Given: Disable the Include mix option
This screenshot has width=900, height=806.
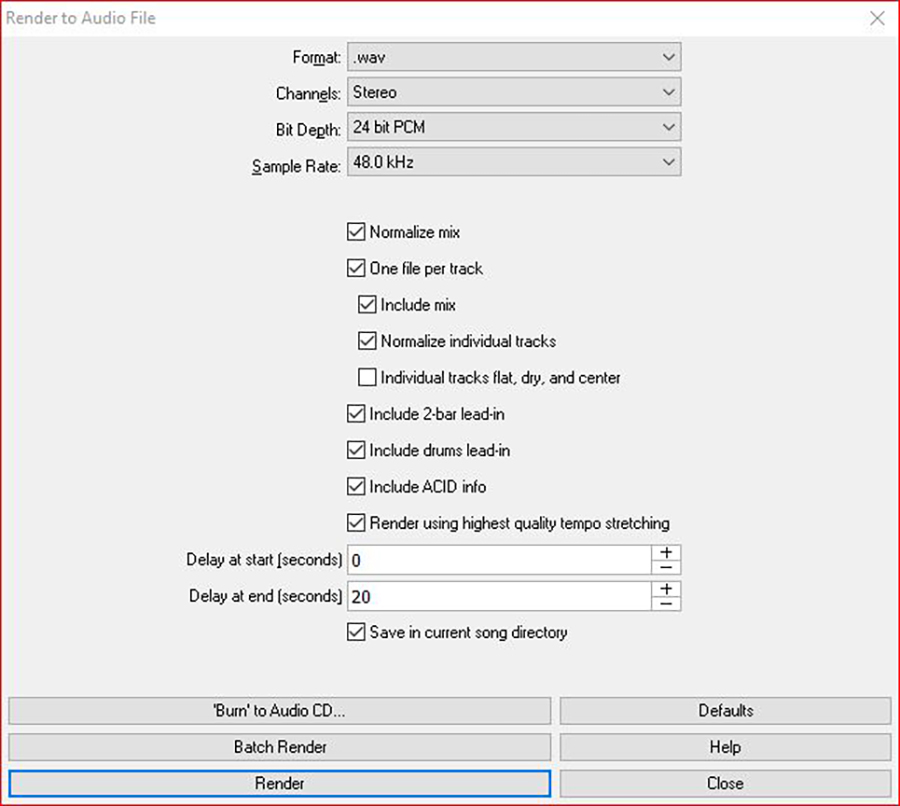Looking at the screenshot, I should [367, 304].
